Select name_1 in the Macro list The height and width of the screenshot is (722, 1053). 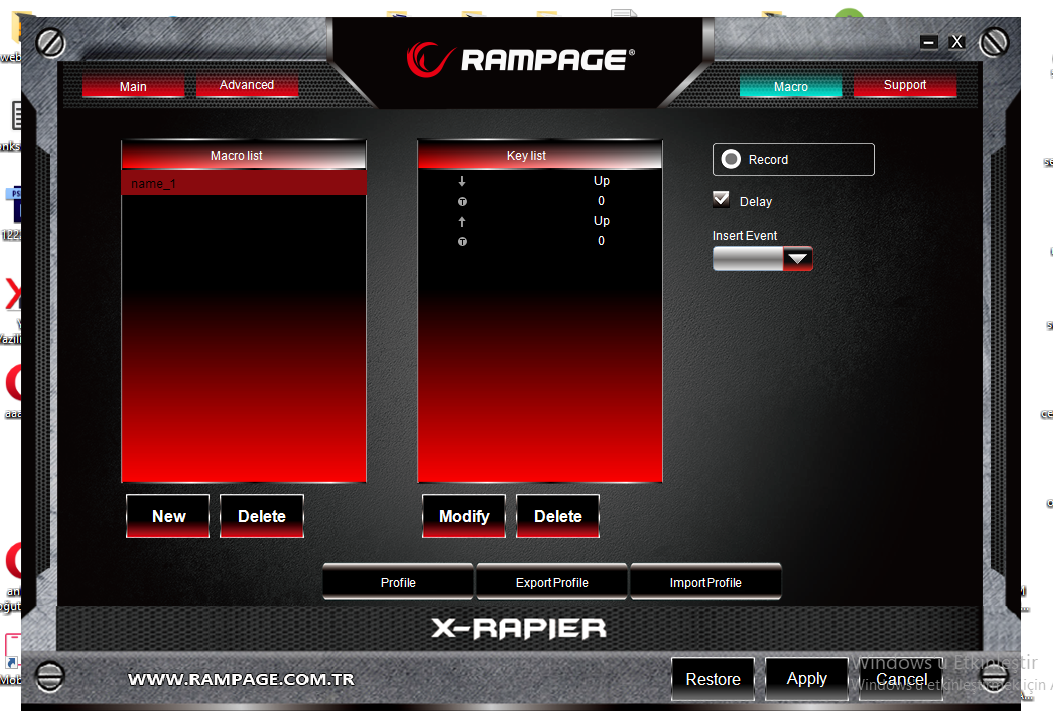pos(244,184)
